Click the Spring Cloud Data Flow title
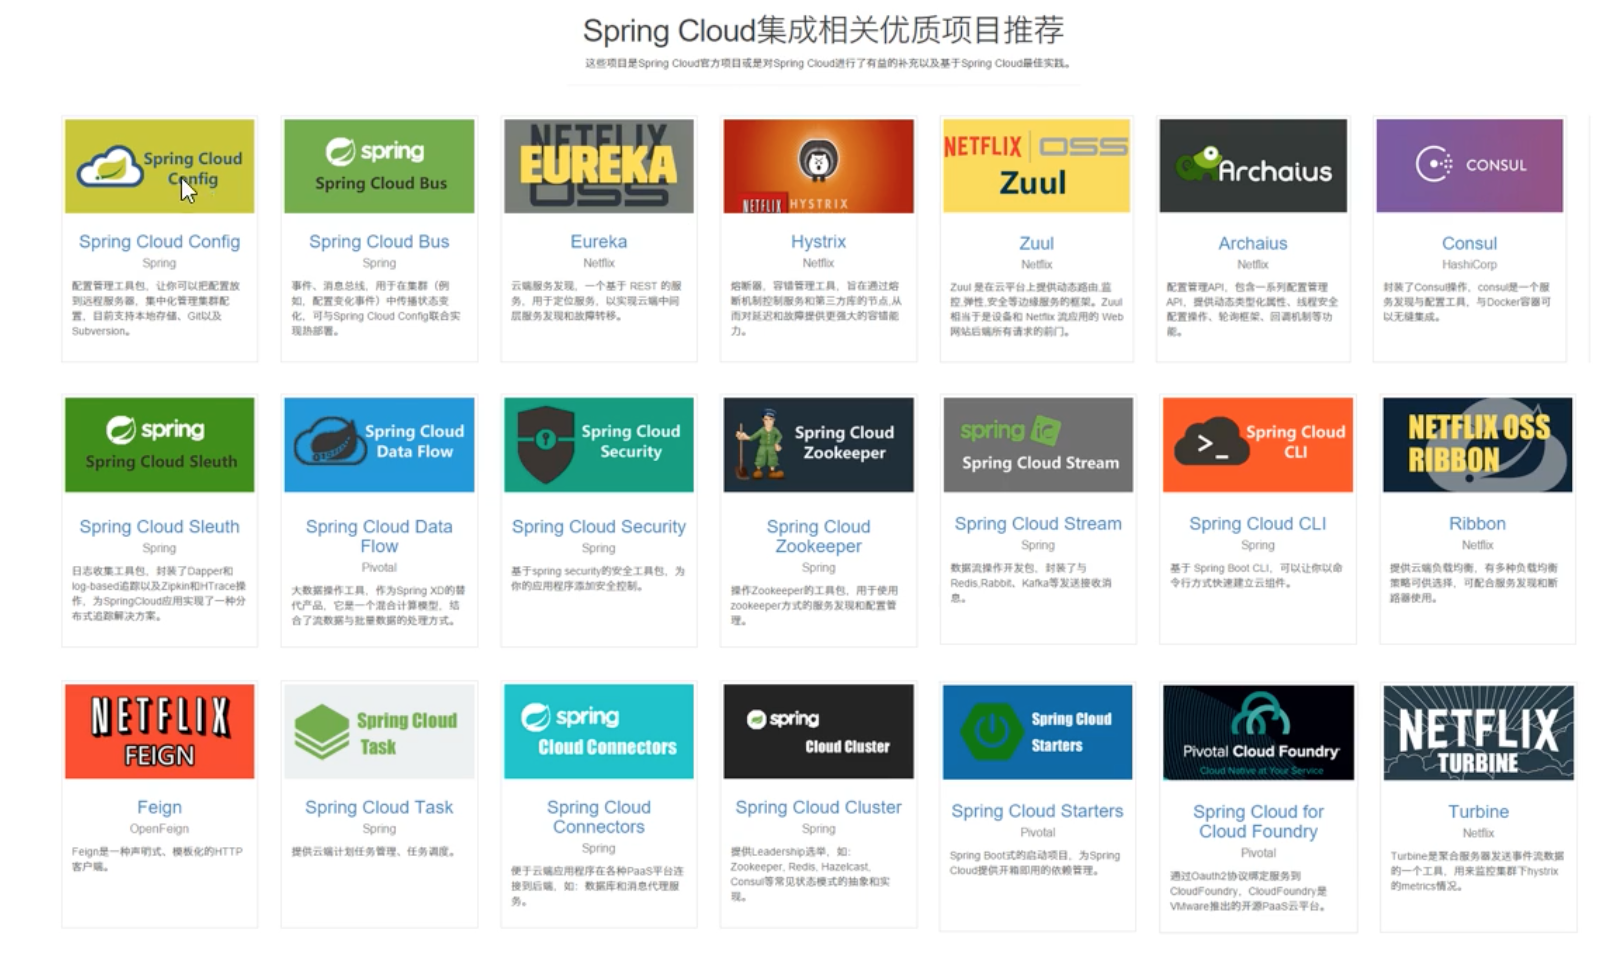 coord(379,536)
